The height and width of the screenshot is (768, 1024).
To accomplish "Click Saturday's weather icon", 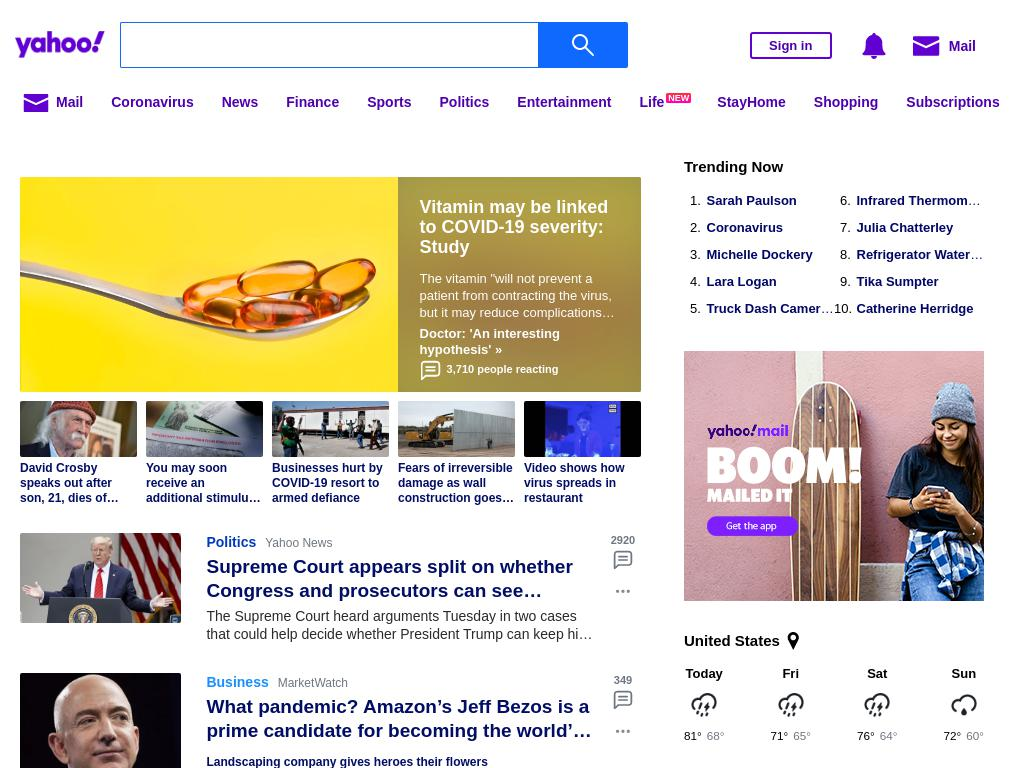I will point(876,705).
